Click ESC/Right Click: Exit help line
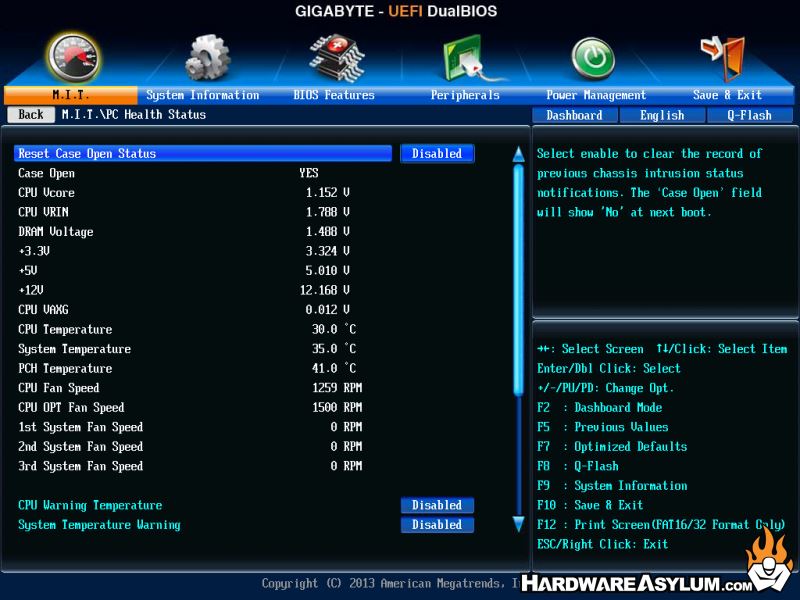800x600 pixels. [x=603, y=544]
